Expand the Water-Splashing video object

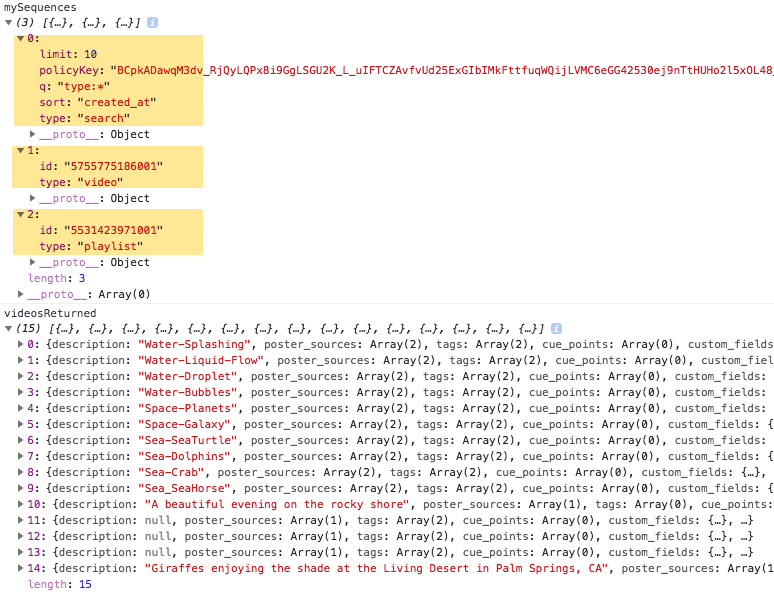point(21,344)
